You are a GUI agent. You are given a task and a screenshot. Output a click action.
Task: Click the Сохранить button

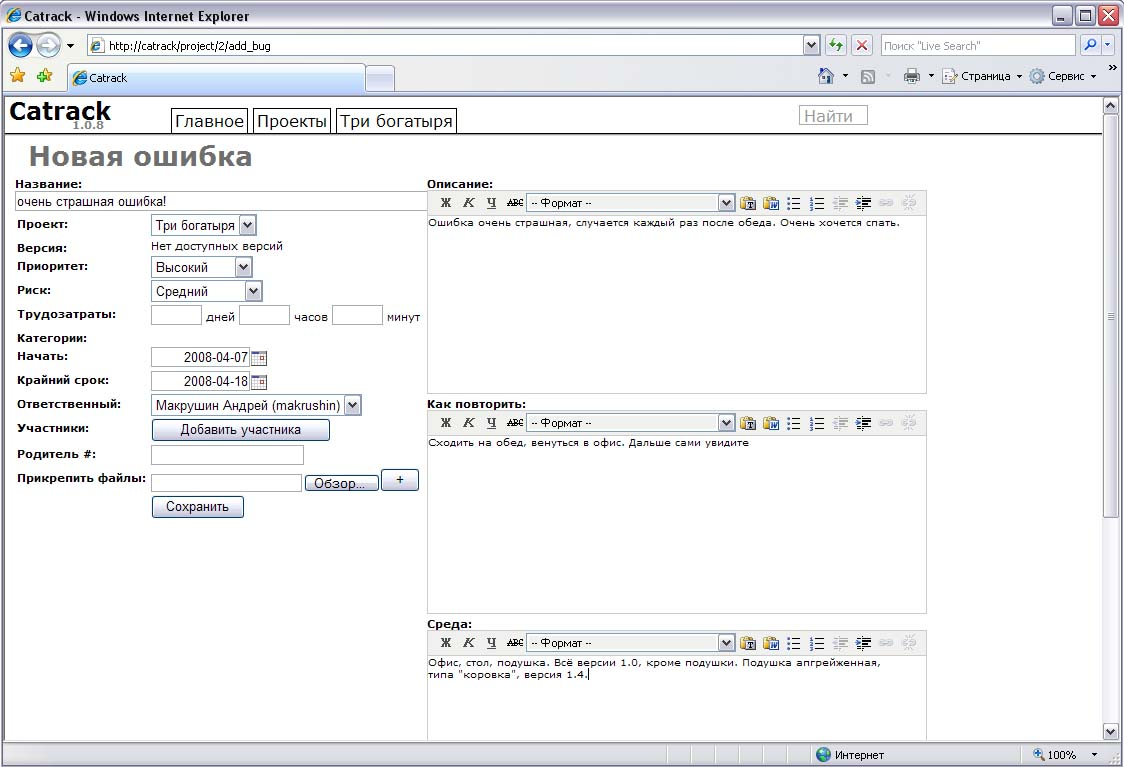[x=198, y=507]
